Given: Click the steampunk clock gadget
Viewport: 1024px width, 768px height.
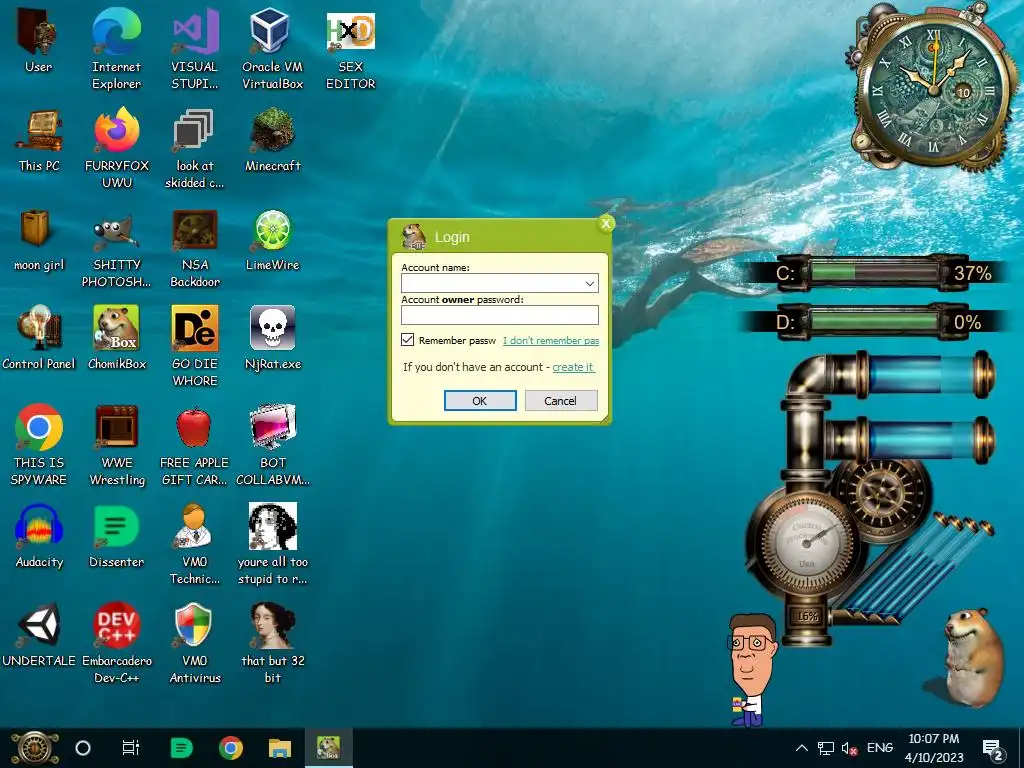Looking at the screenshot, I should tap(934, 88).
